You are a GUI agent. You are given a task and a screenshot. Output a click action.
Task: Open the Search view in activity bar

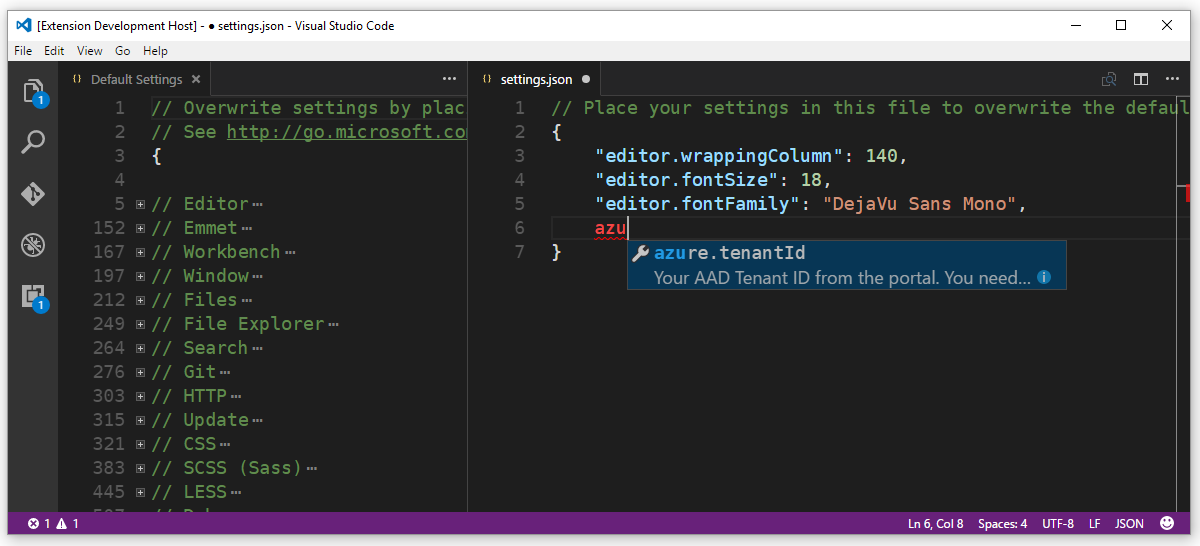point(34,142)
